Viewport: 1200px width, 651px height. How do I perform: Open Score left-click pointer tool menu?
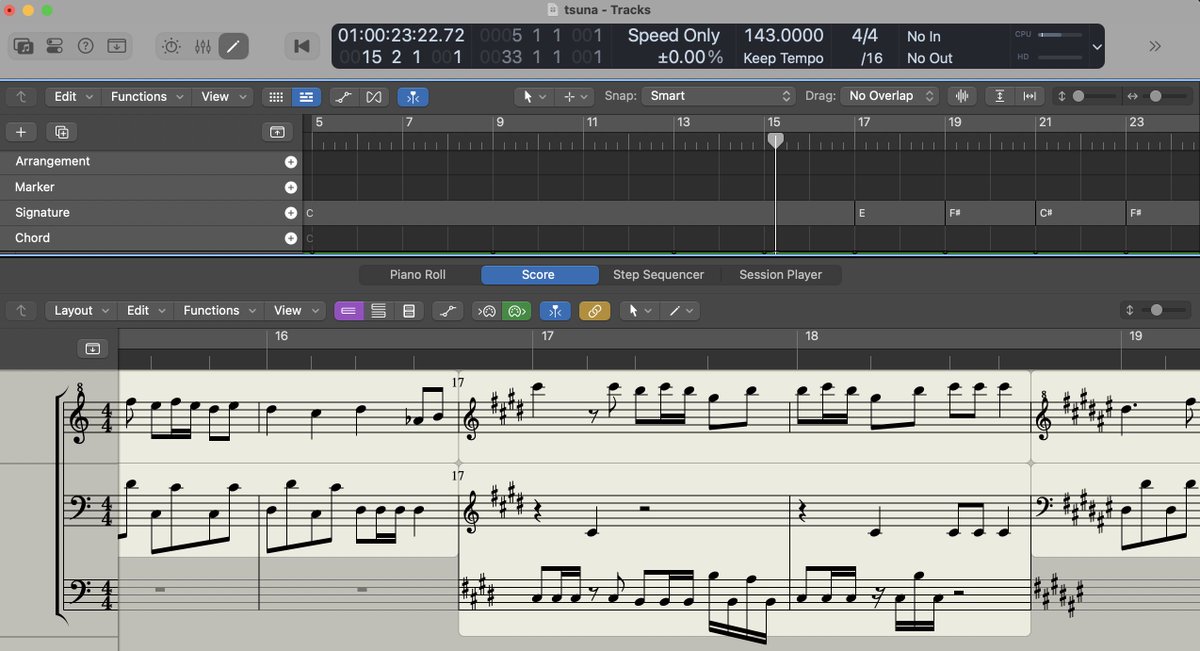click(x=639, y=311)
